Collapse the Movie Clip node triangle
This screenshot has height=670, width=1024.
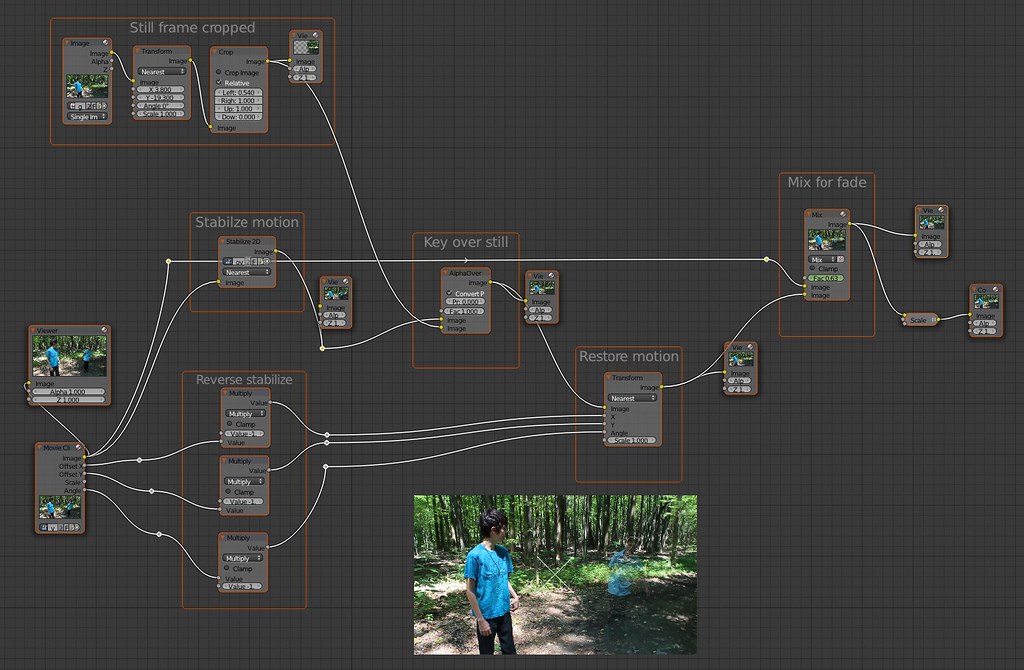click(39, 448)
